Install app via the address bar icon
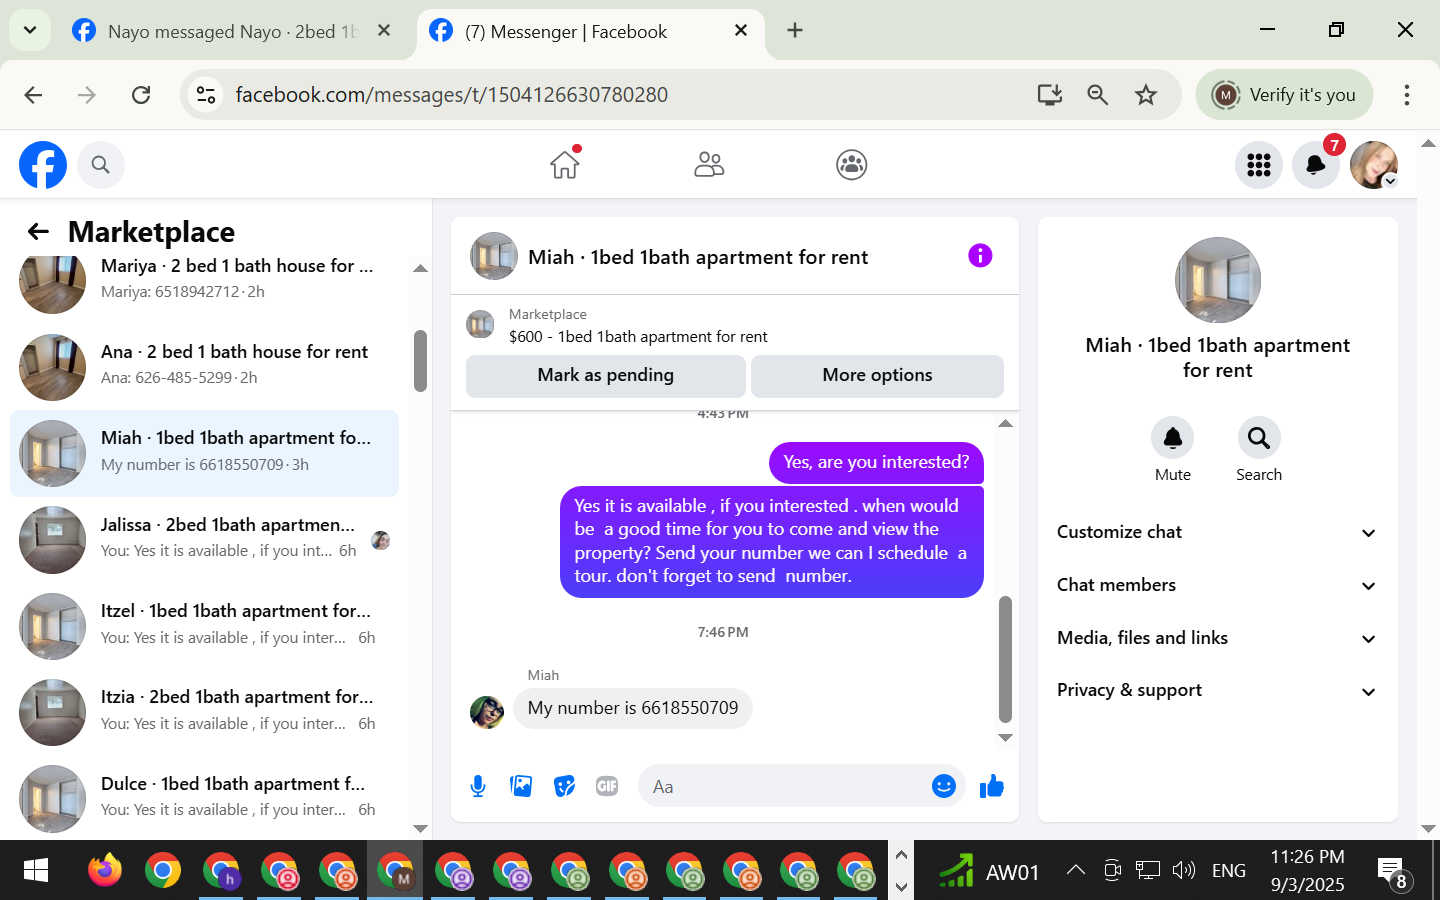This screenshot has width=1440, height=900. tap(1050, 95)
